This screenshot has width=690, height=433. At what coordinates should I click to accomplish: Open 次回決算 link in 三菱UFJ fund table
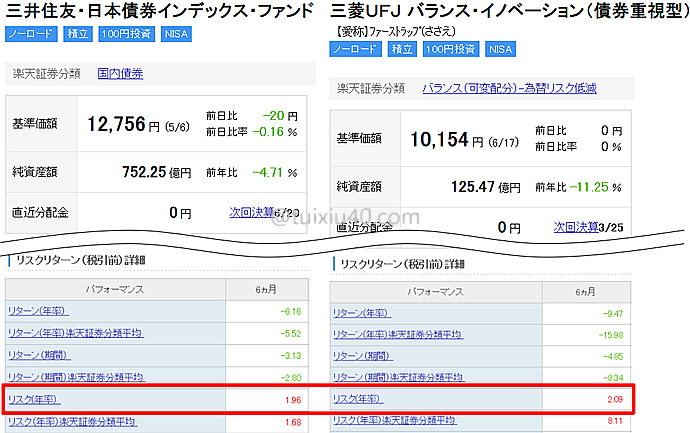pyautogui.click(x=576, y=227)
